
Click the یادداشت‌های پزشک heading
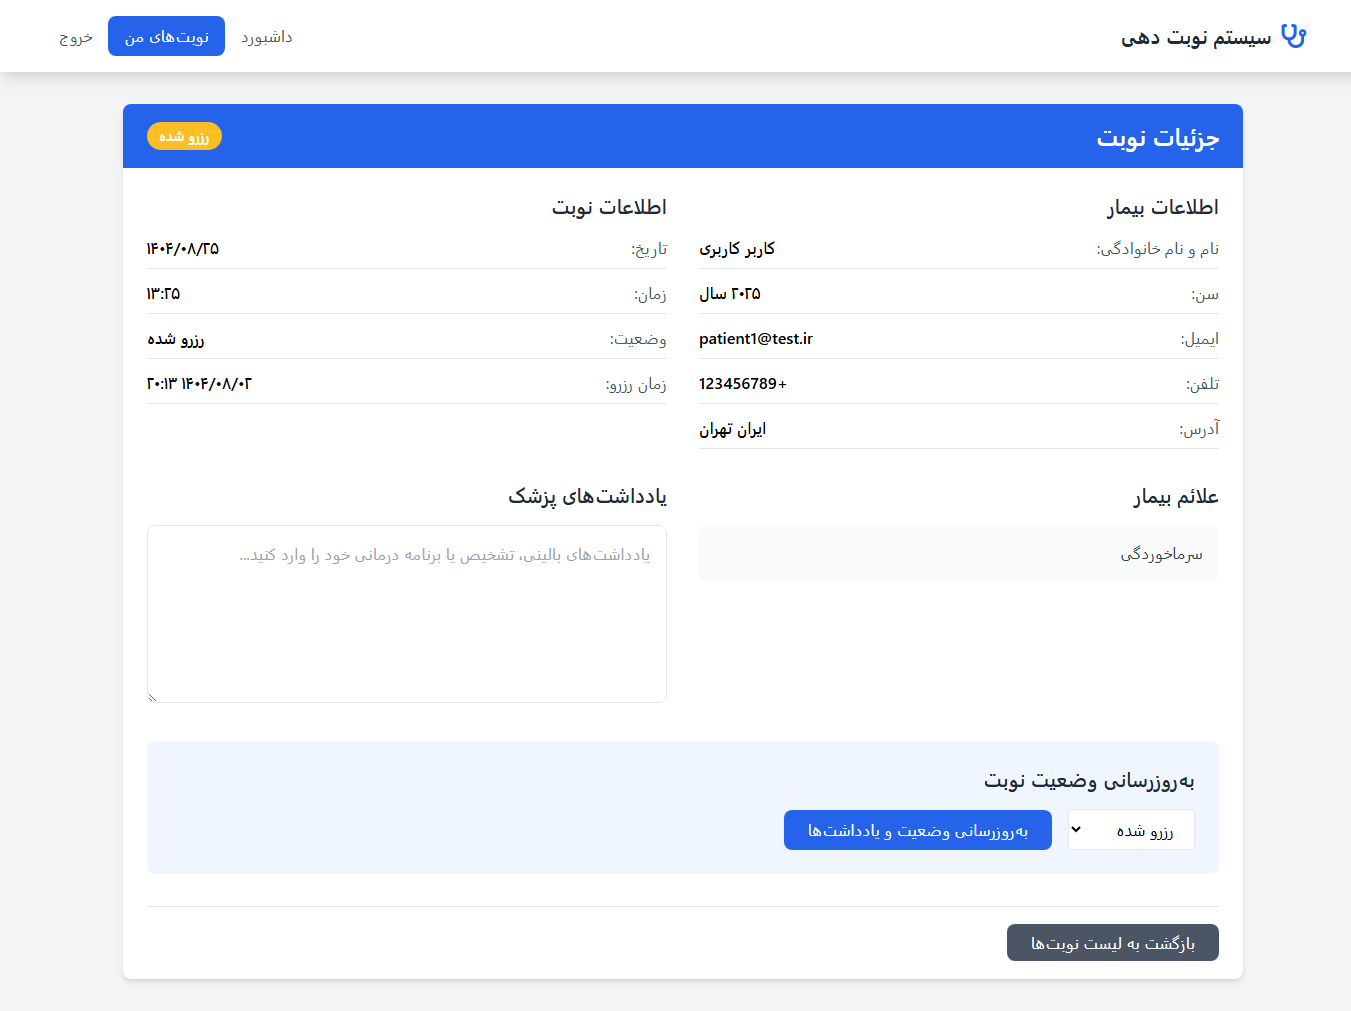pos(587,496)
